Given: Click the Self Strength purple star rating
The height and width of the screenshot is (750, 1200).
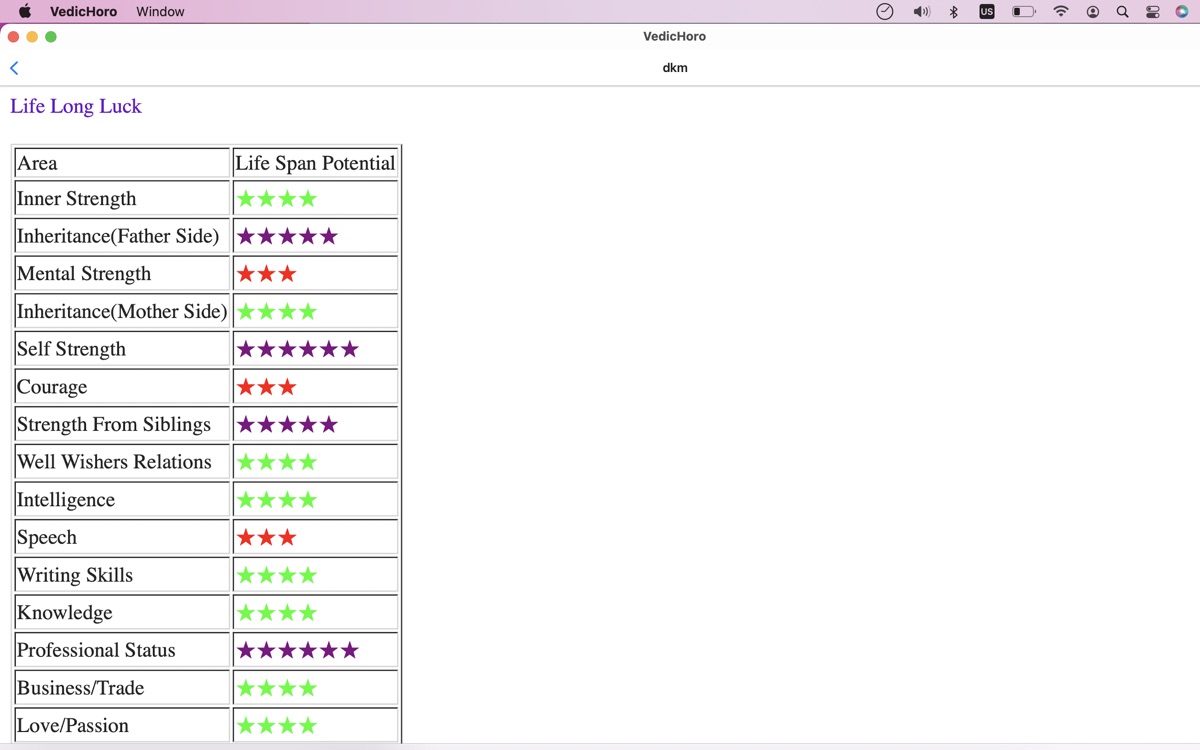Looking at the screenshot, I should (x=297, y=349).
